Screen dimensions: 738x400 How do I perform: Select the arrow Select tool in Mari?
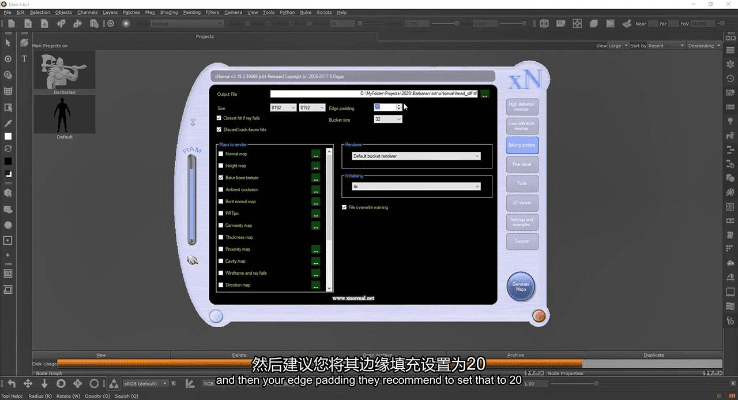tap(8, 43)
